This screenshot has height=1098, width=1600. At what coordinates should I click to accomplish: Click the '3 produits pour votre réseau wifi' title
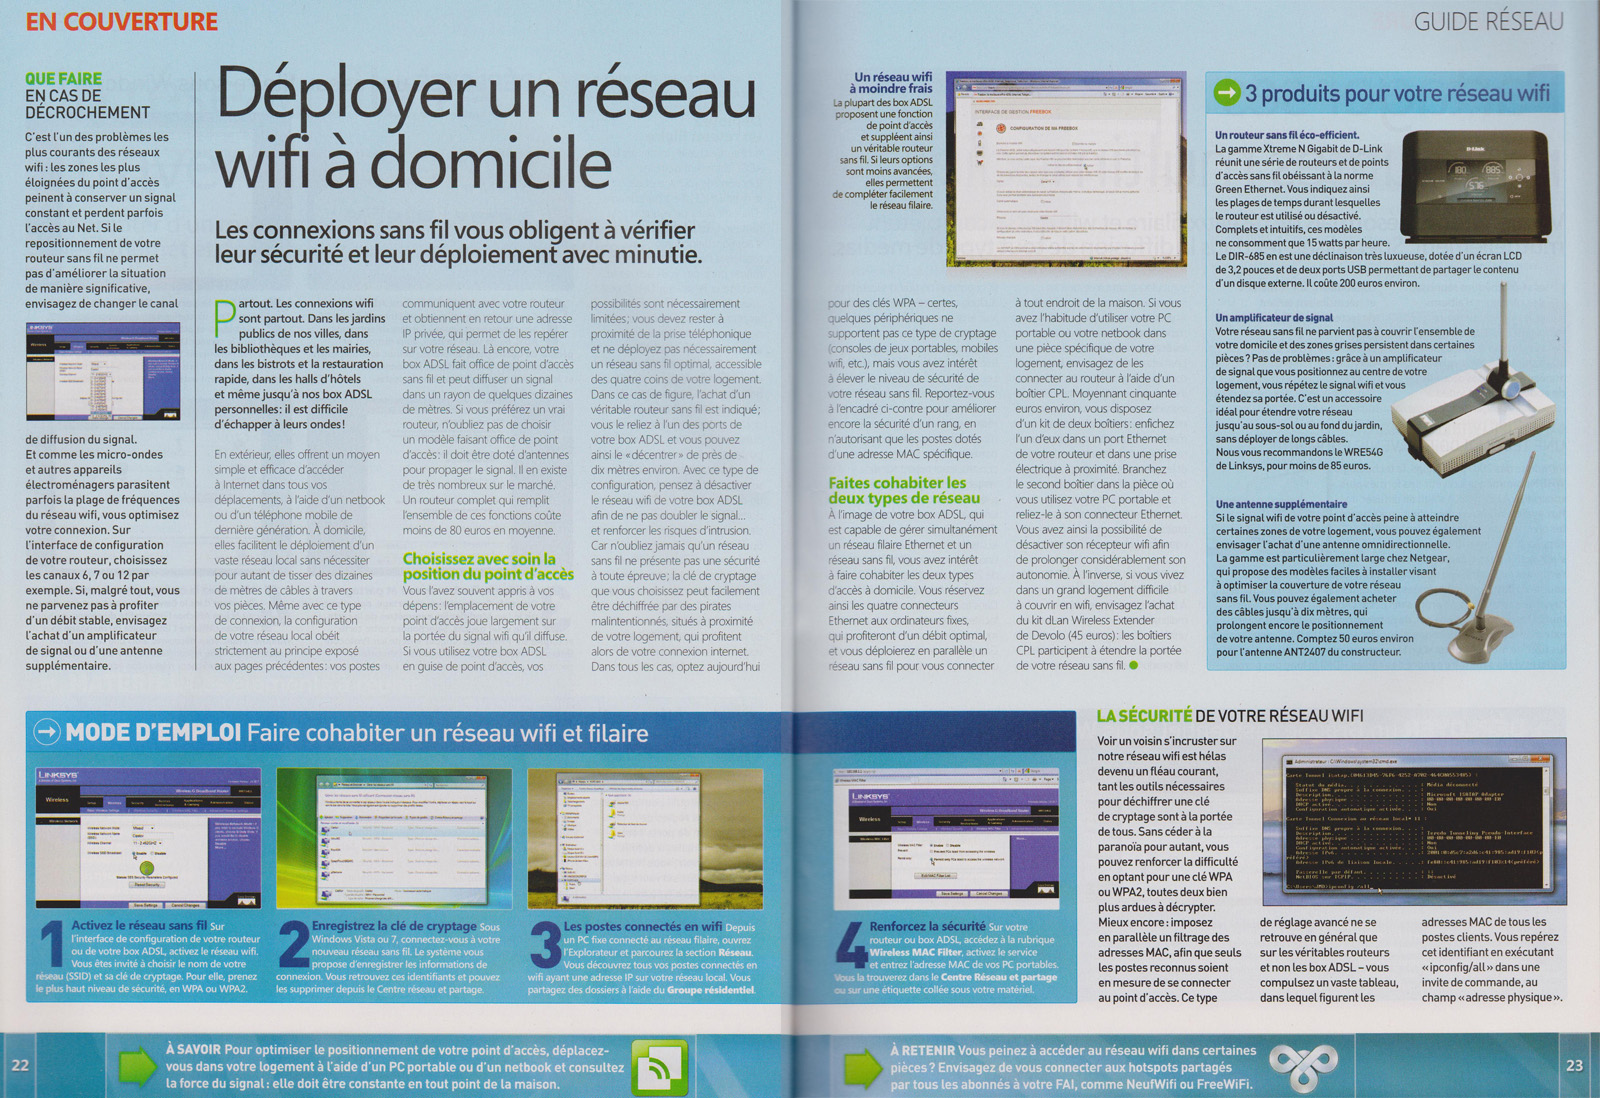click(1397, 94)
